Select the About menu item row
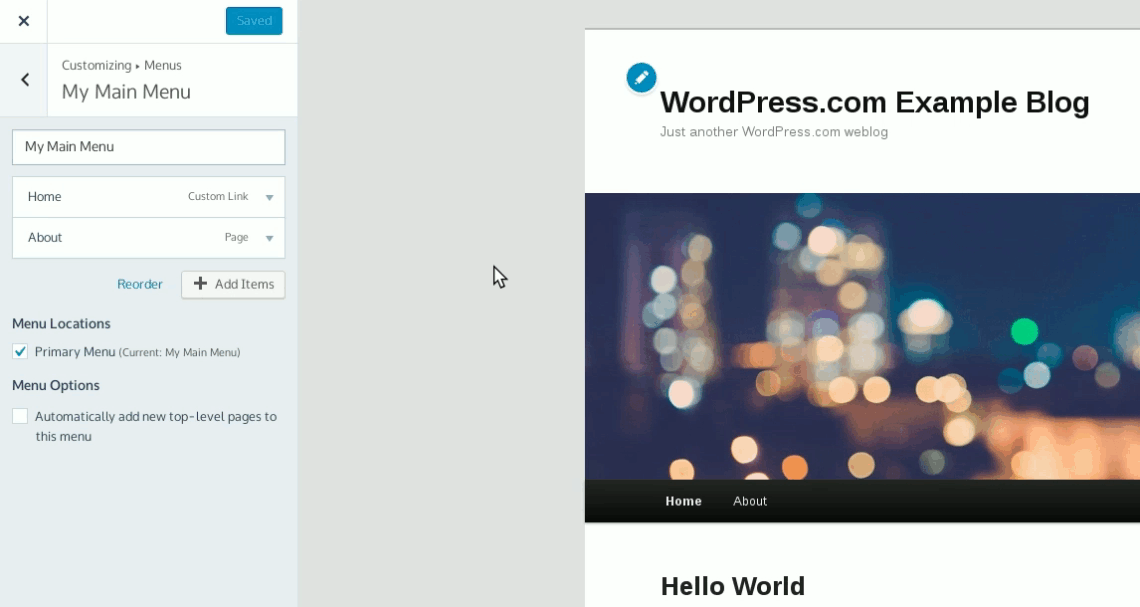Screen dimensions: 1140x607 (x=148, y=238)
